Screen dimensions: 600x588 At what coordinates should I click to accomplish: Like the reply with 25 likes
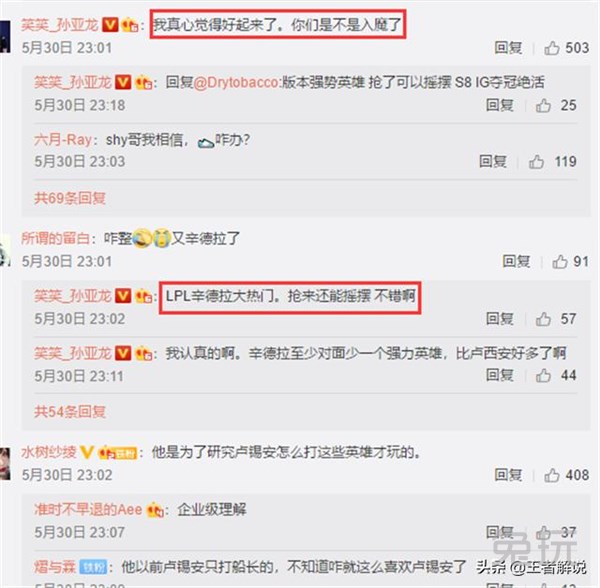point(543,105)
